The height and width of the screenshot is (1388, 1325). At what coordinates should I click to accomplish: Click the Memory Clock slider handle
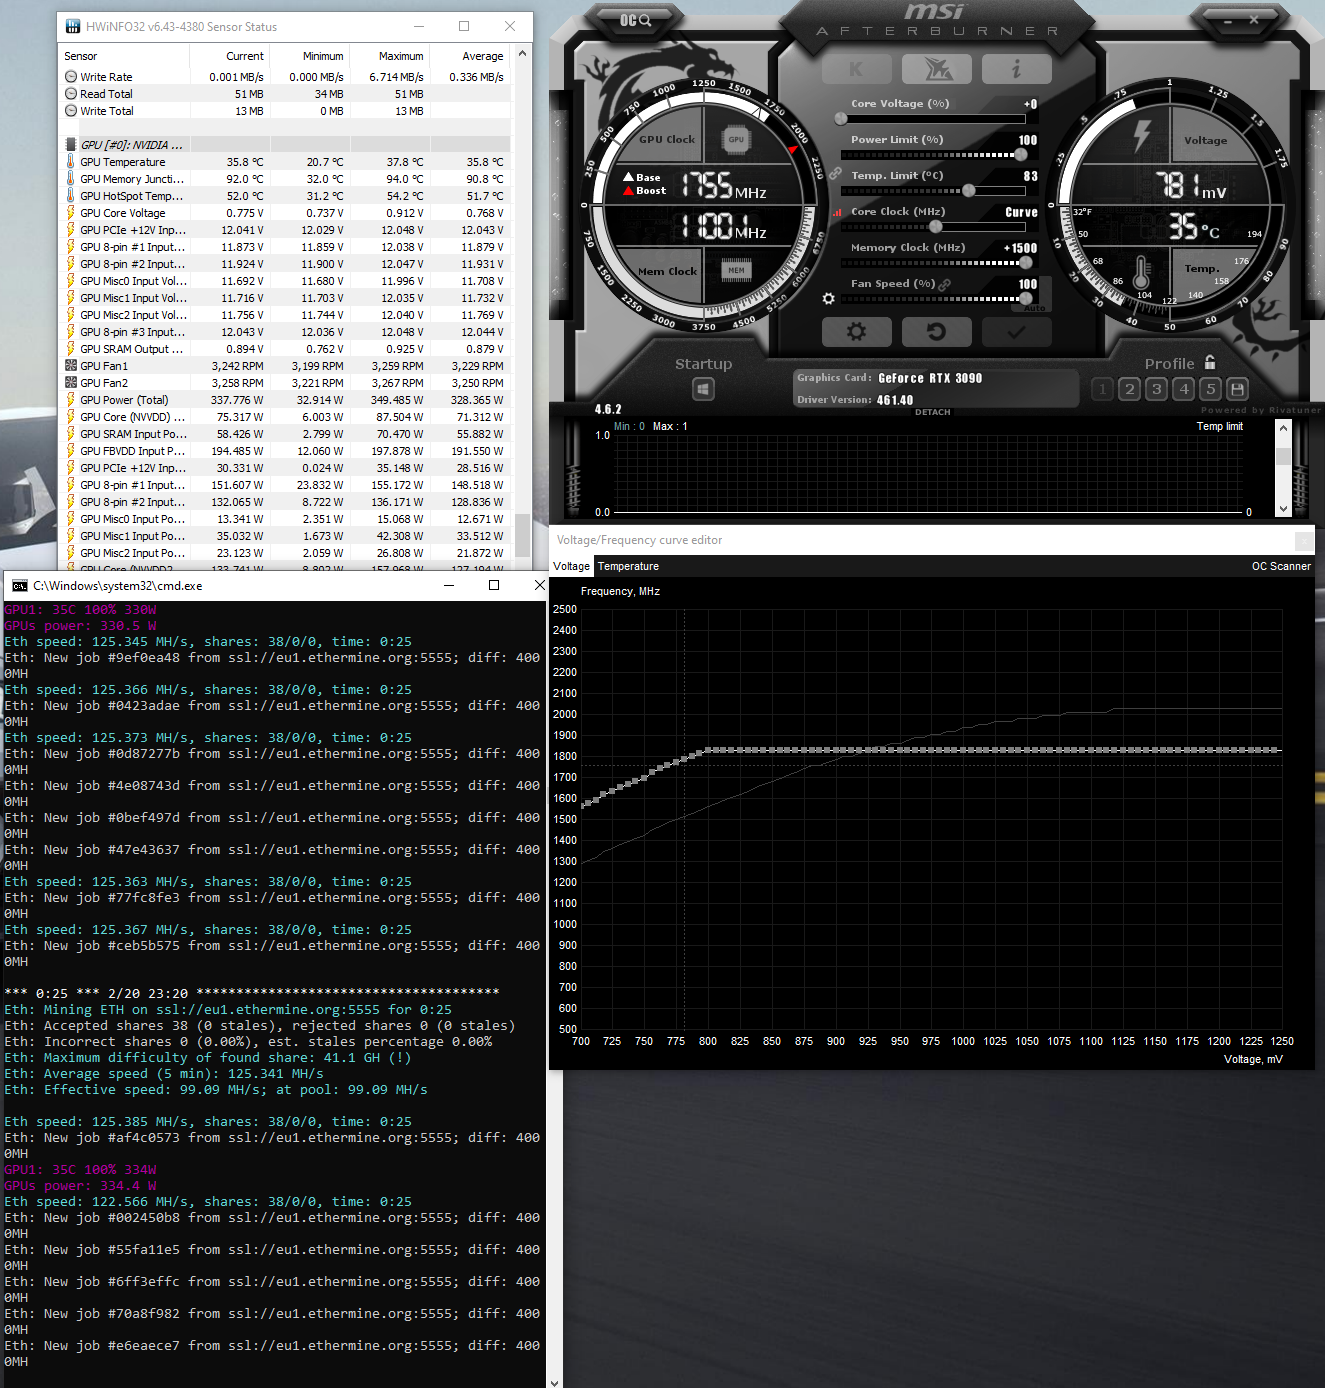[1025, 263]
